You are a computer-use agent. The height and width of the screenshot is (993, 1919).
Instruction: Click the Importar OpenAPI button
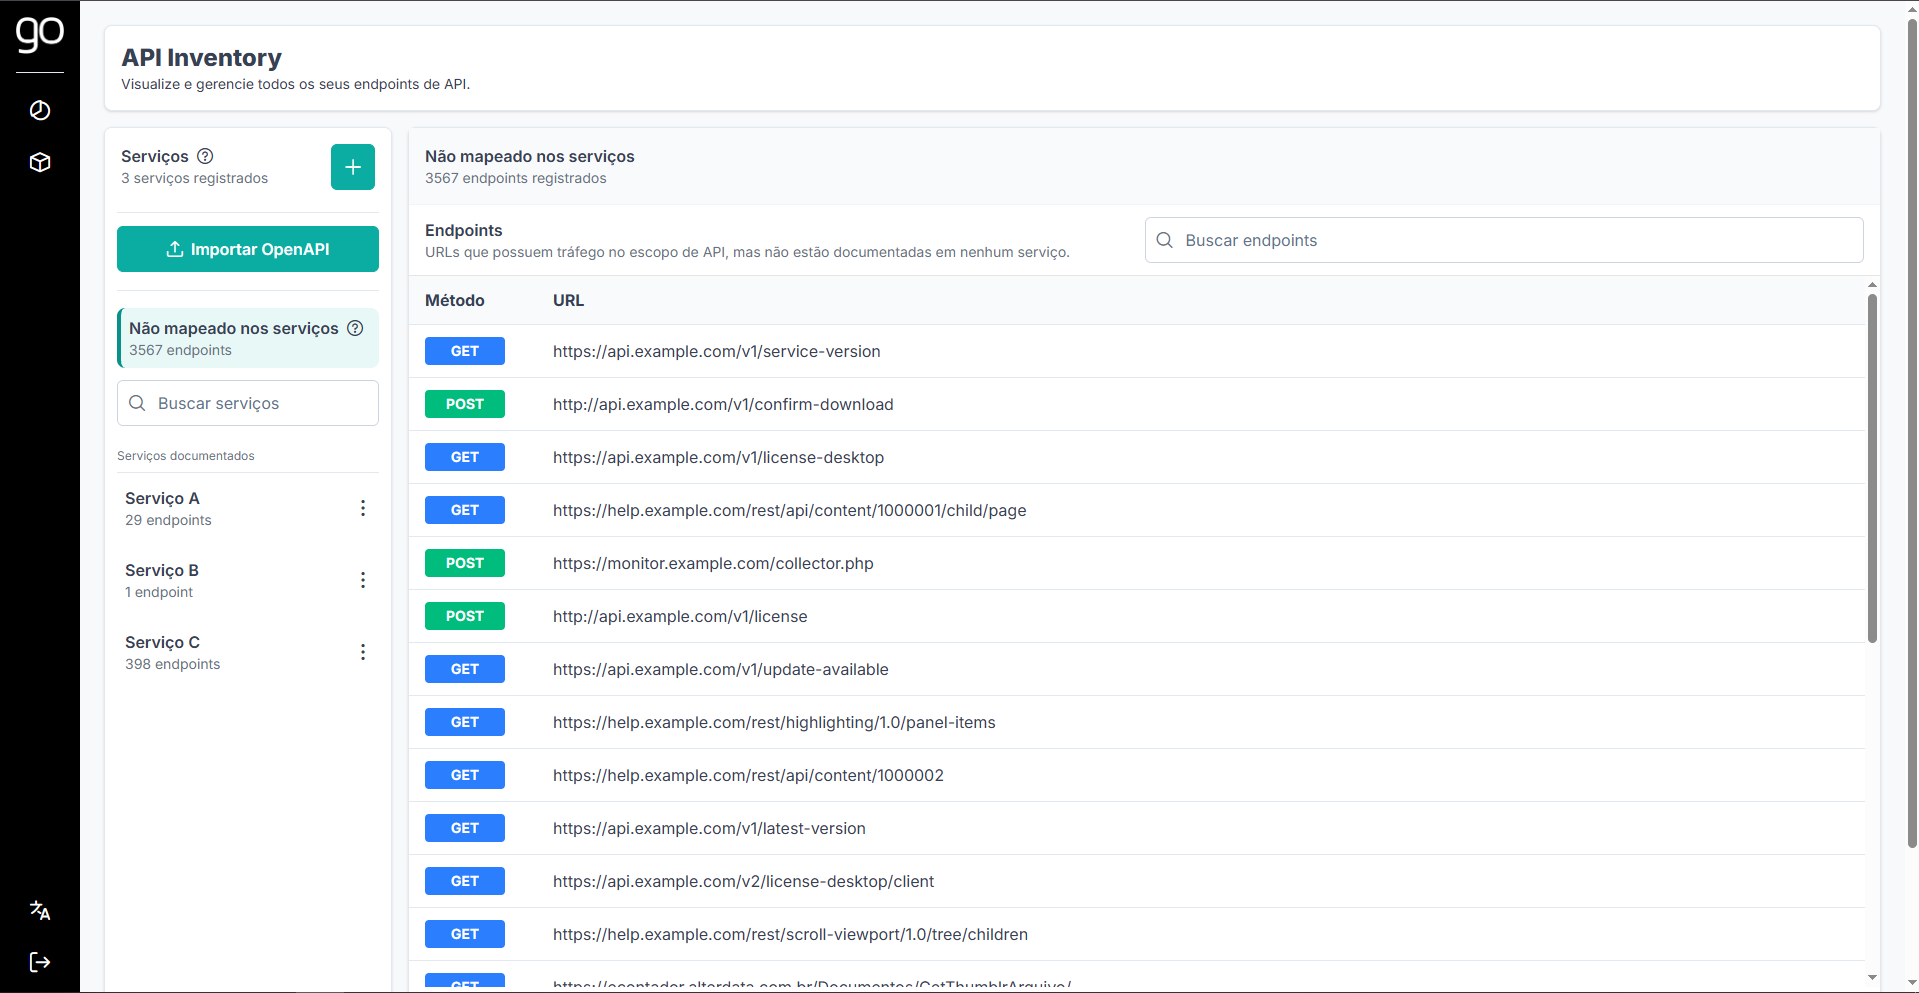point(248,249)
